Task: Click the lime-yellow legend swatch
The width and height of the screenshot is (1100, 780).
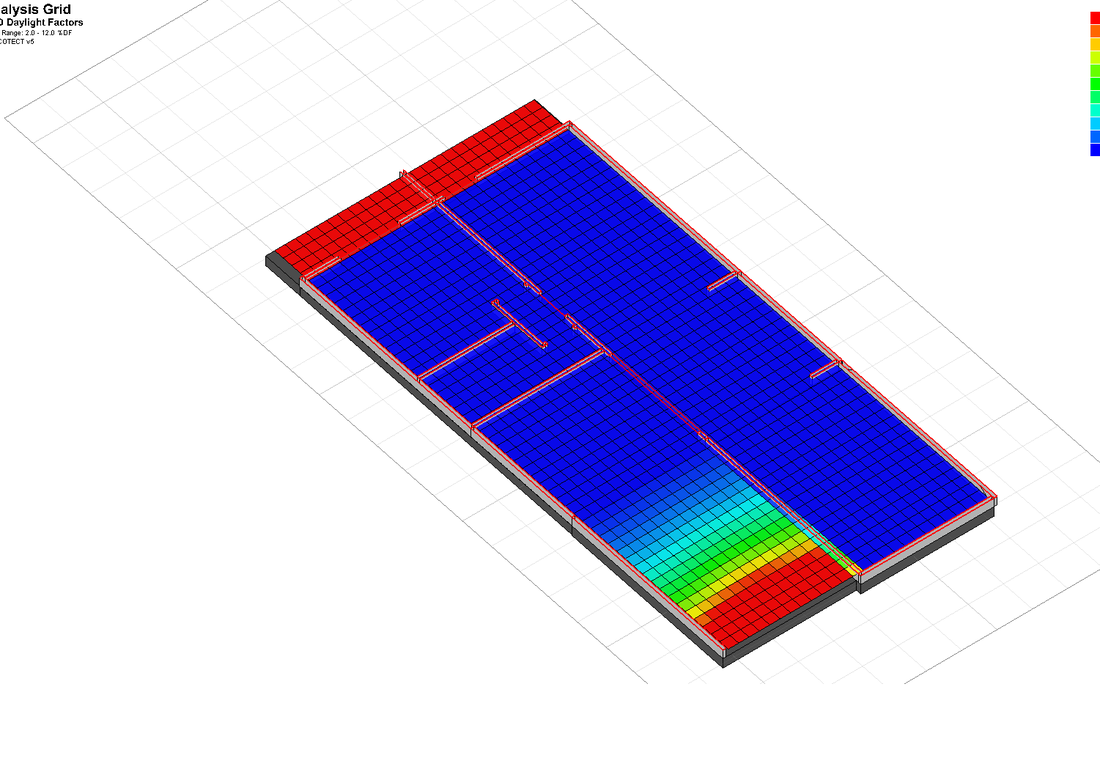Action: 1095,58
